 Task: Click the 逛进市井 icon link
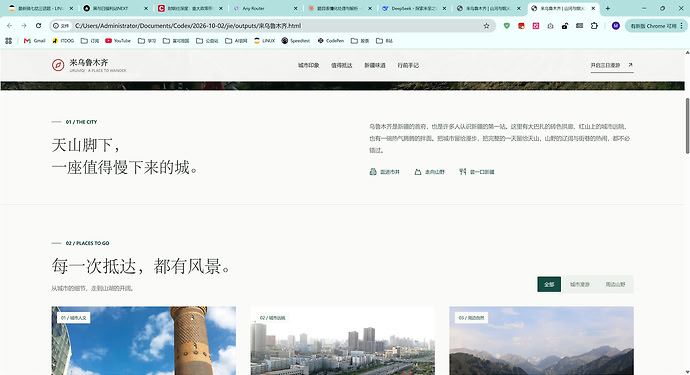pyautogui.click(x=385, y=172)
